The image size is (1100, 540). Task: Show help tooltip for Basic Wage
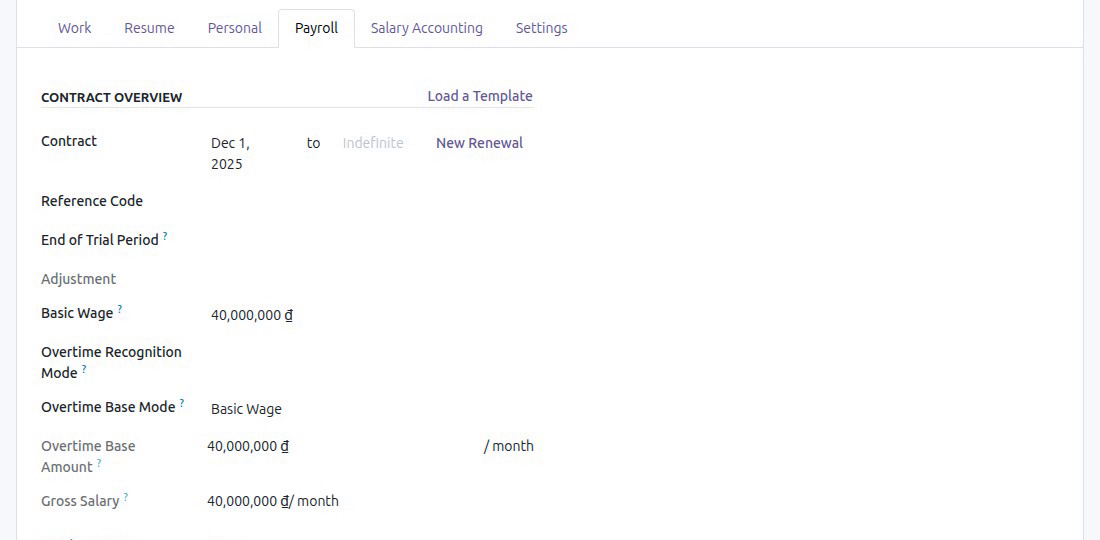(120, 309)
